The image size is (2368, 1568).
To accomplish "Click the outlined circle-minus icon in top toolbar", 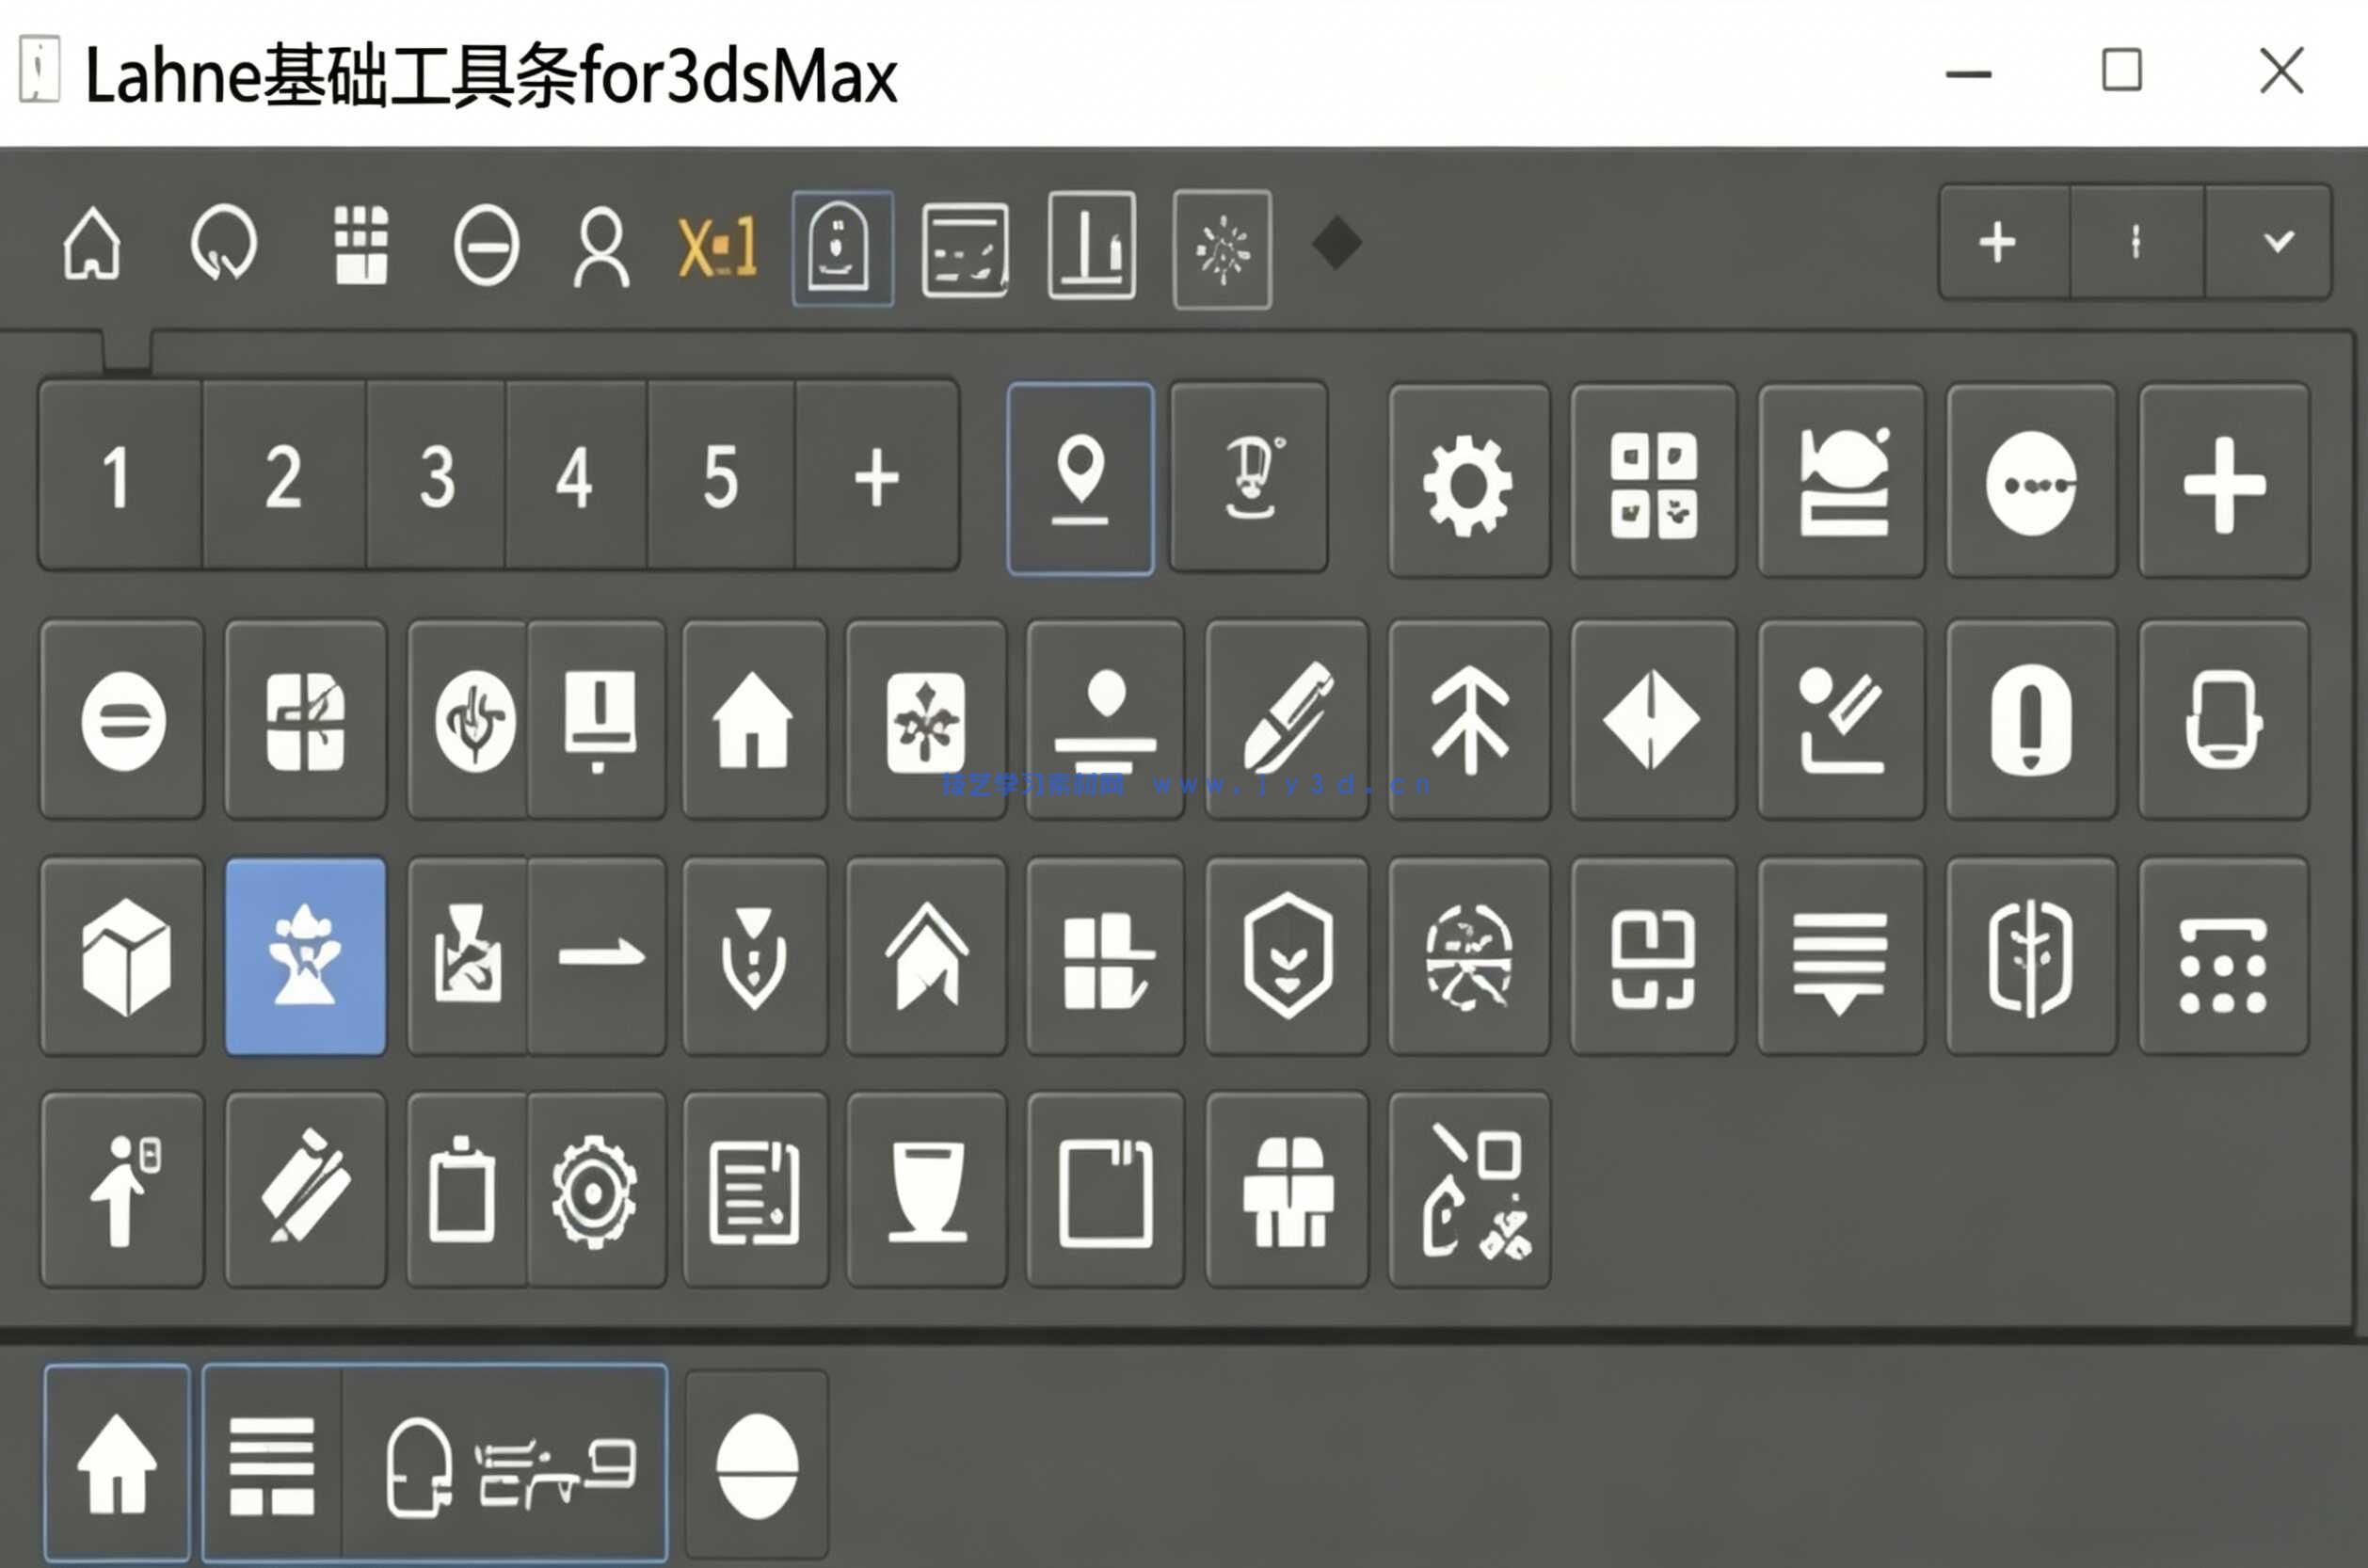I will coord(486,246).
